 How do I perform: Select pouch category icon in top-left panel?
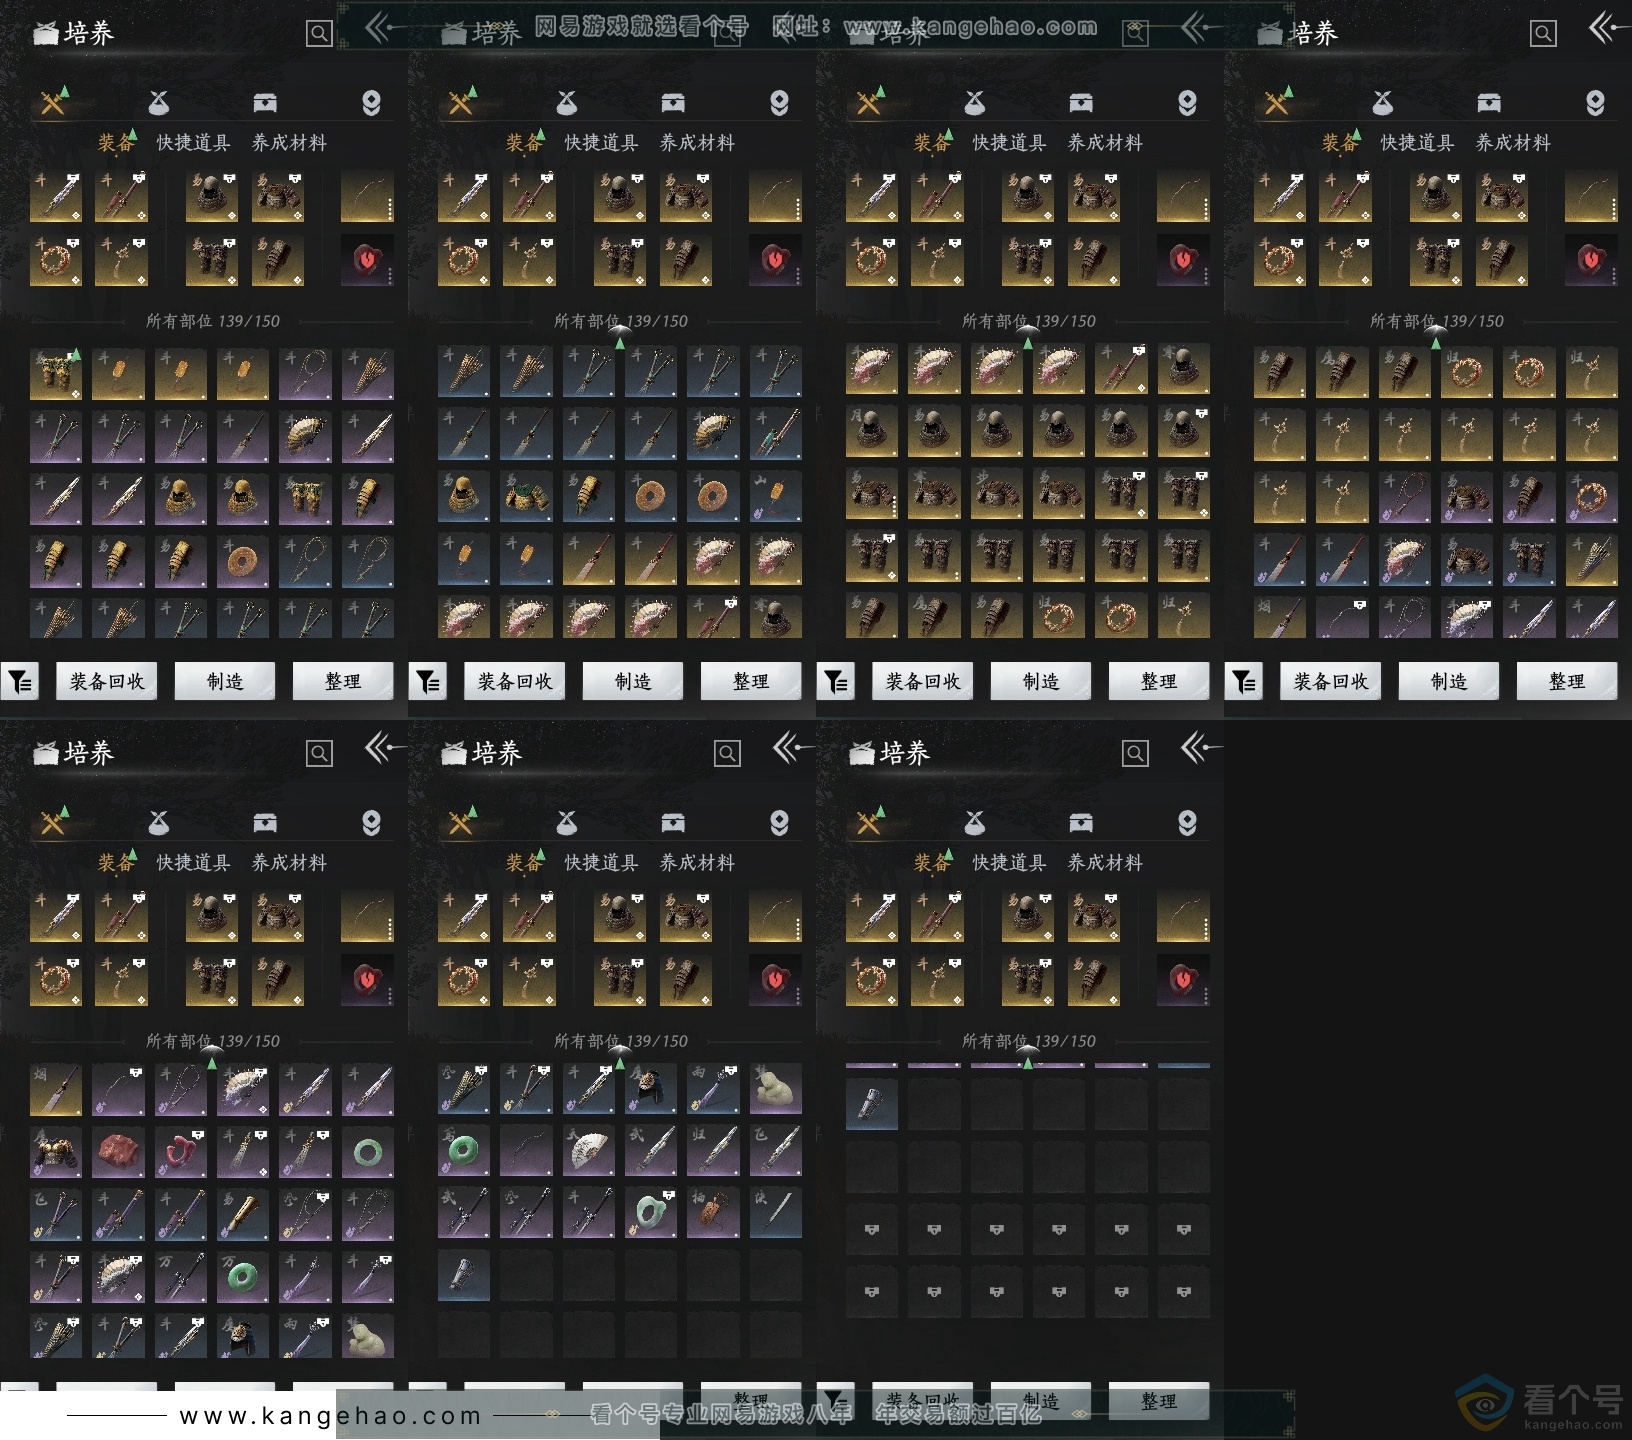coord(159,102)
